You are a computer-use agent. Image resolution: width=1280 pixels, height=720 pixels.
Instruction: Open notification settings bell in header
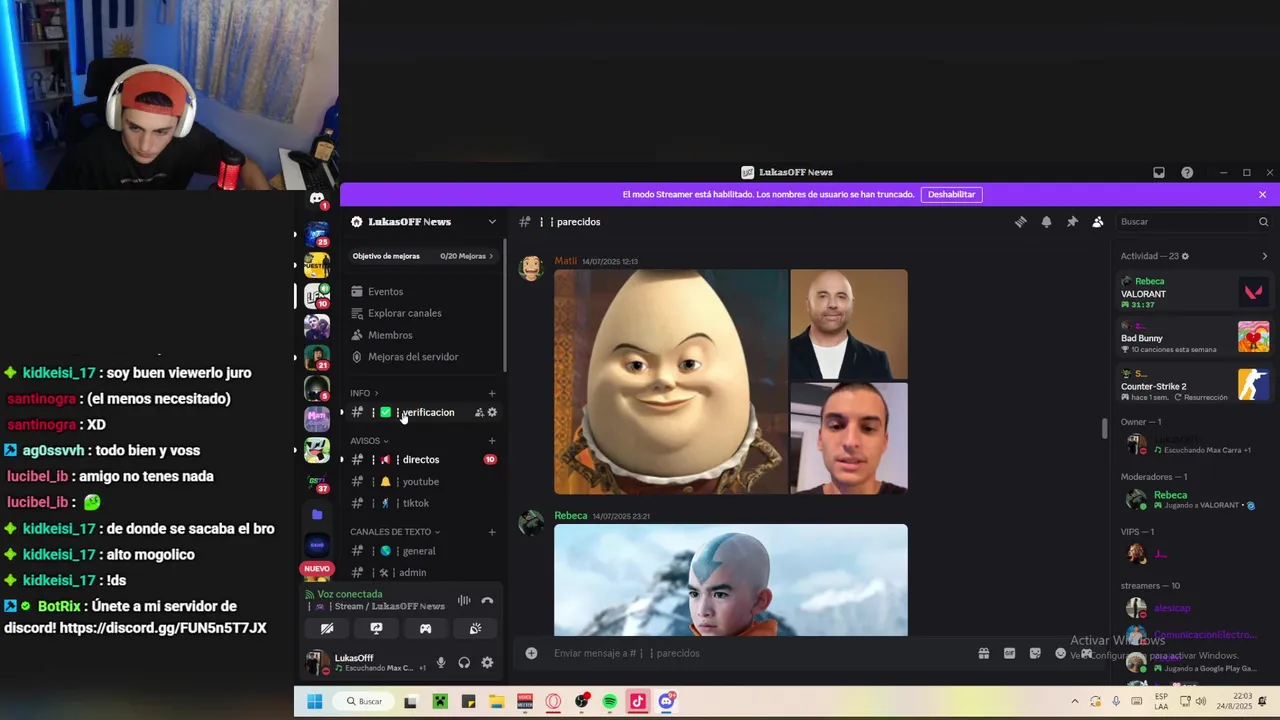tap(1046, 222)
